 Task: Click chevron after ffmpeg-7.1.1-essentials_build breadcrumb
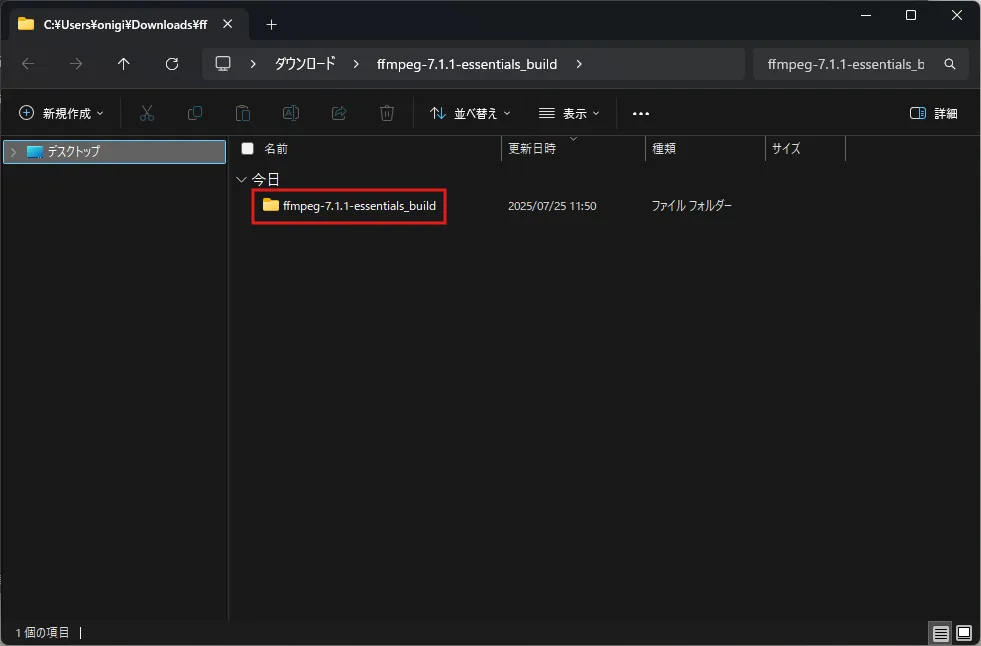tap(579, 64)
